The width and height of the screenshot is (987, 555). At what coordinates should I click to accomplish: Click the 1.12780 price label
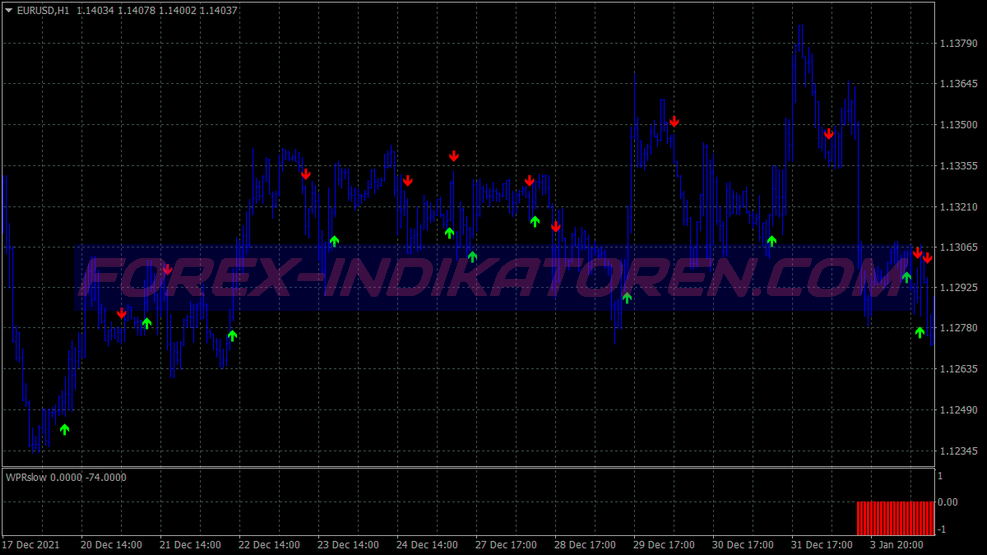click(x=958, y=328)
